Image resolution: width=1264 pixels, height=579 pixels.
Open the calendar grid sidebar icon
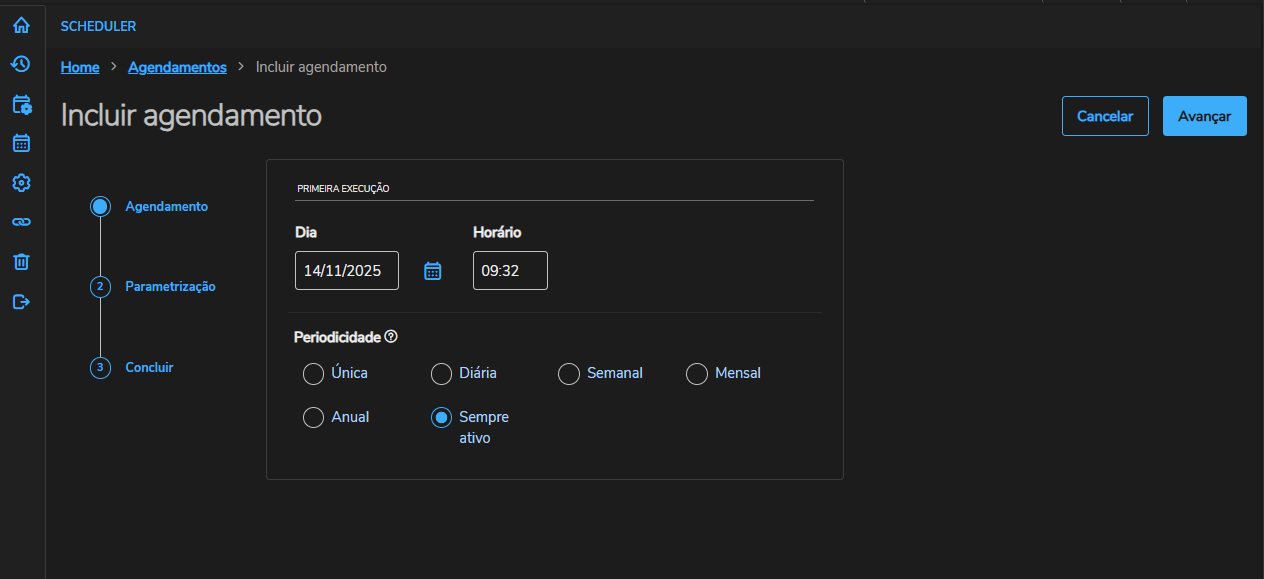coord(21,143)
